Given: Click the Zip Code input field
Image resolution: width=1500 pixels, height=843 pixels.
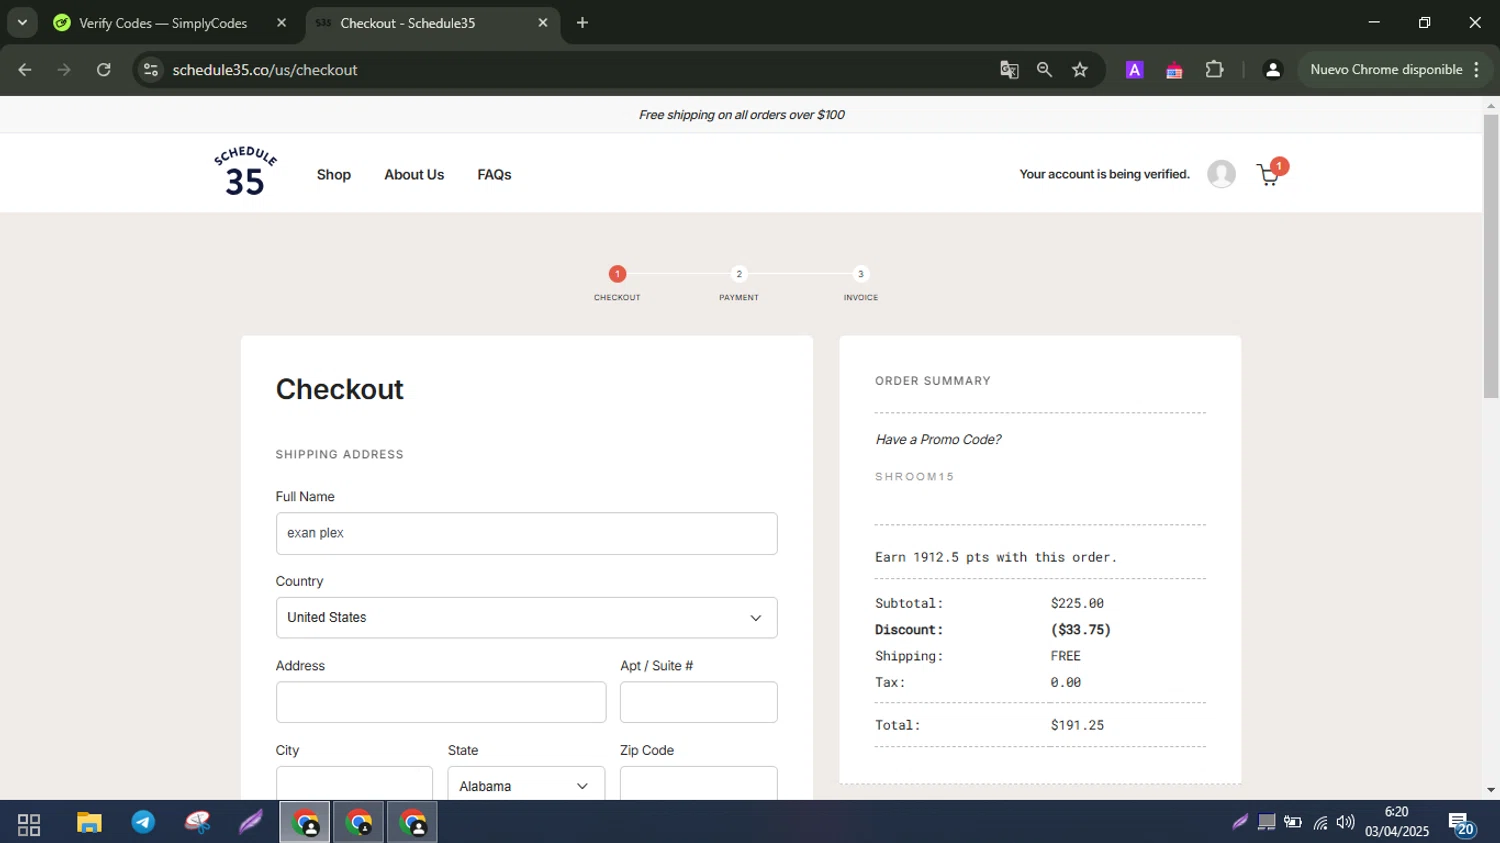Looking at the screenshot, I should point(699,783).
